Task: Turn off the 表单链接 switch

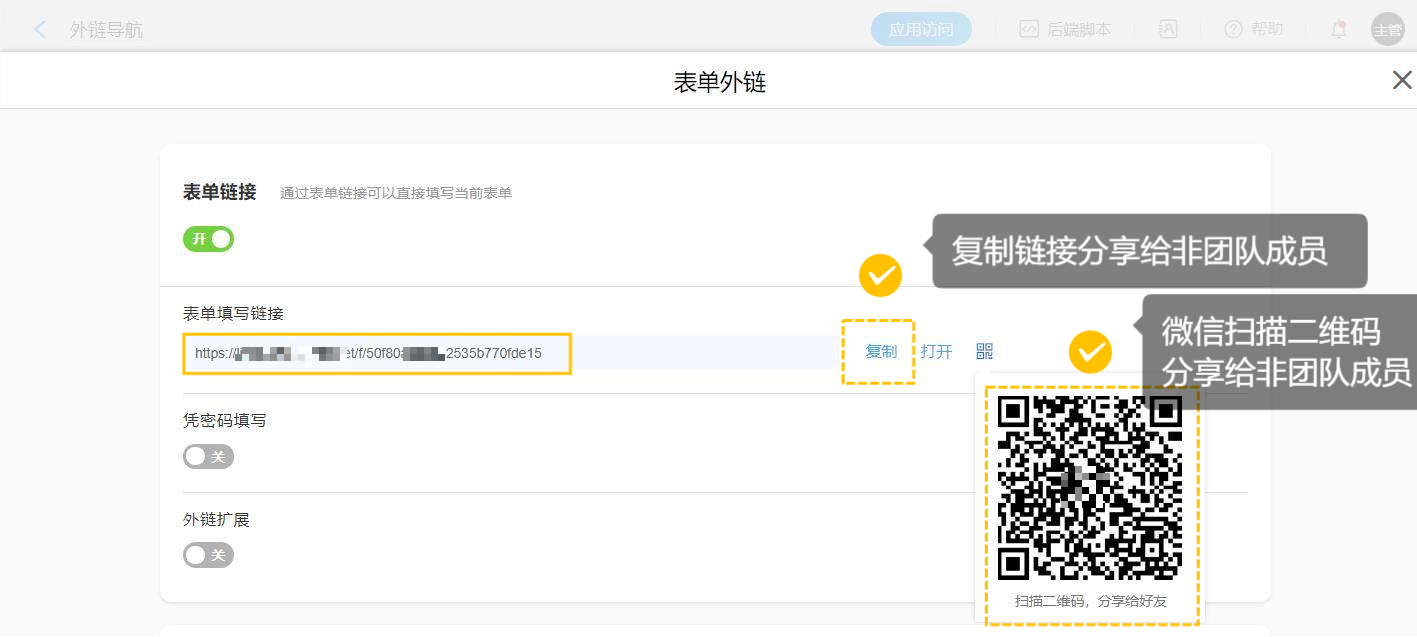Action: click(x=208, y=239)
